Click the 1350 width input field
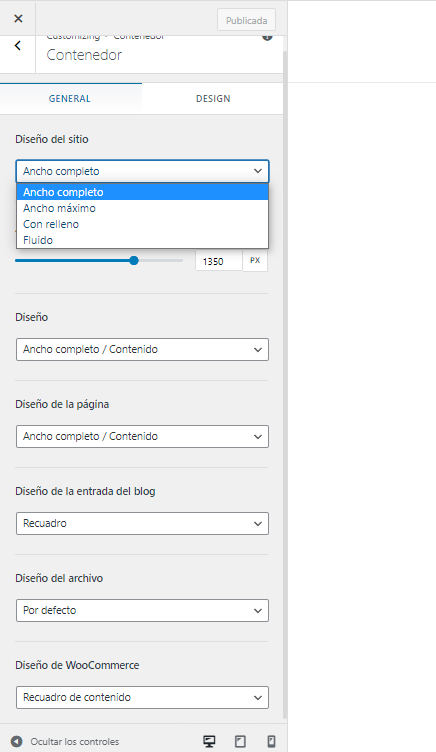The width and height of the screenshot is (436, 752). tap(219, 261)
